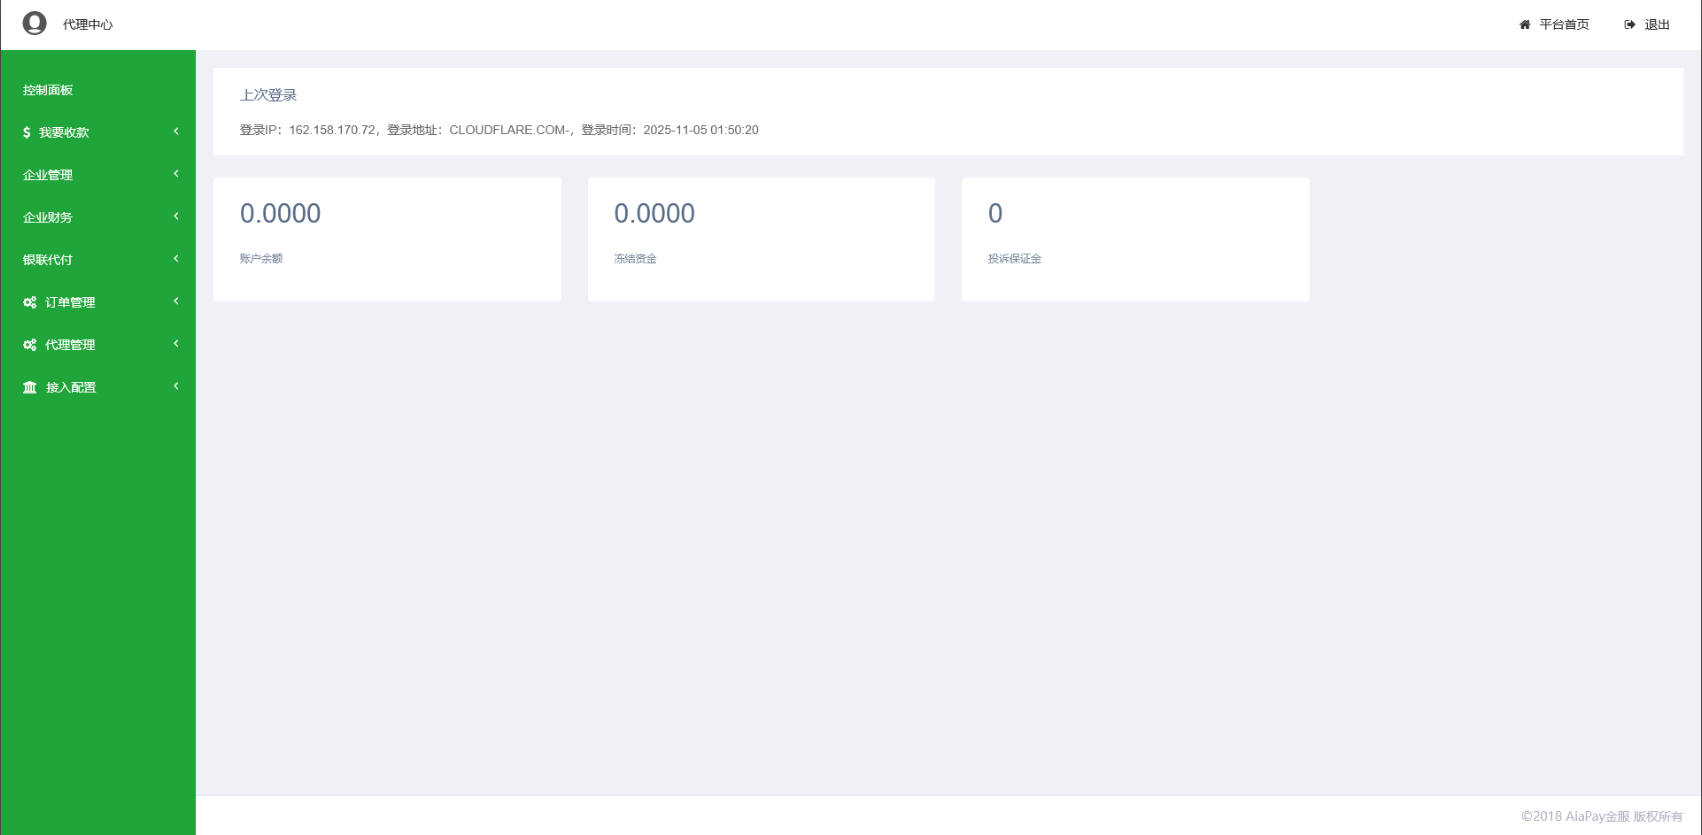Image resolution: width=1702 pixels, height=835 pixels.
Task: Expand the 企业管理 submenu chevron
Action: coord(176,174)
